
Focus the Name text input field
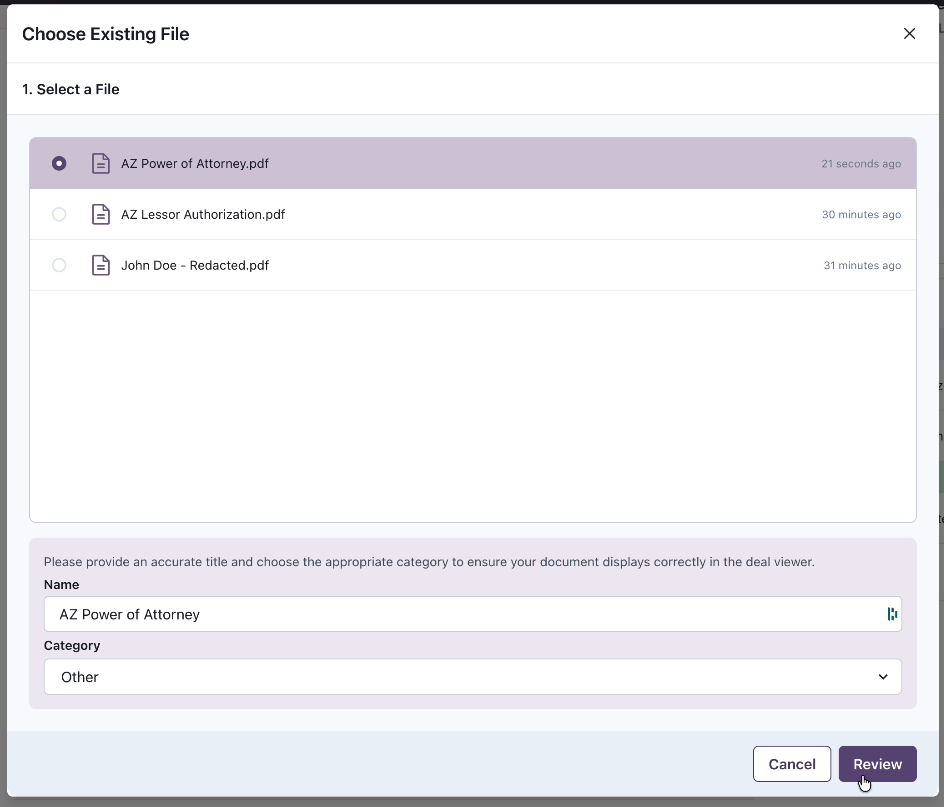click(460, 614)
